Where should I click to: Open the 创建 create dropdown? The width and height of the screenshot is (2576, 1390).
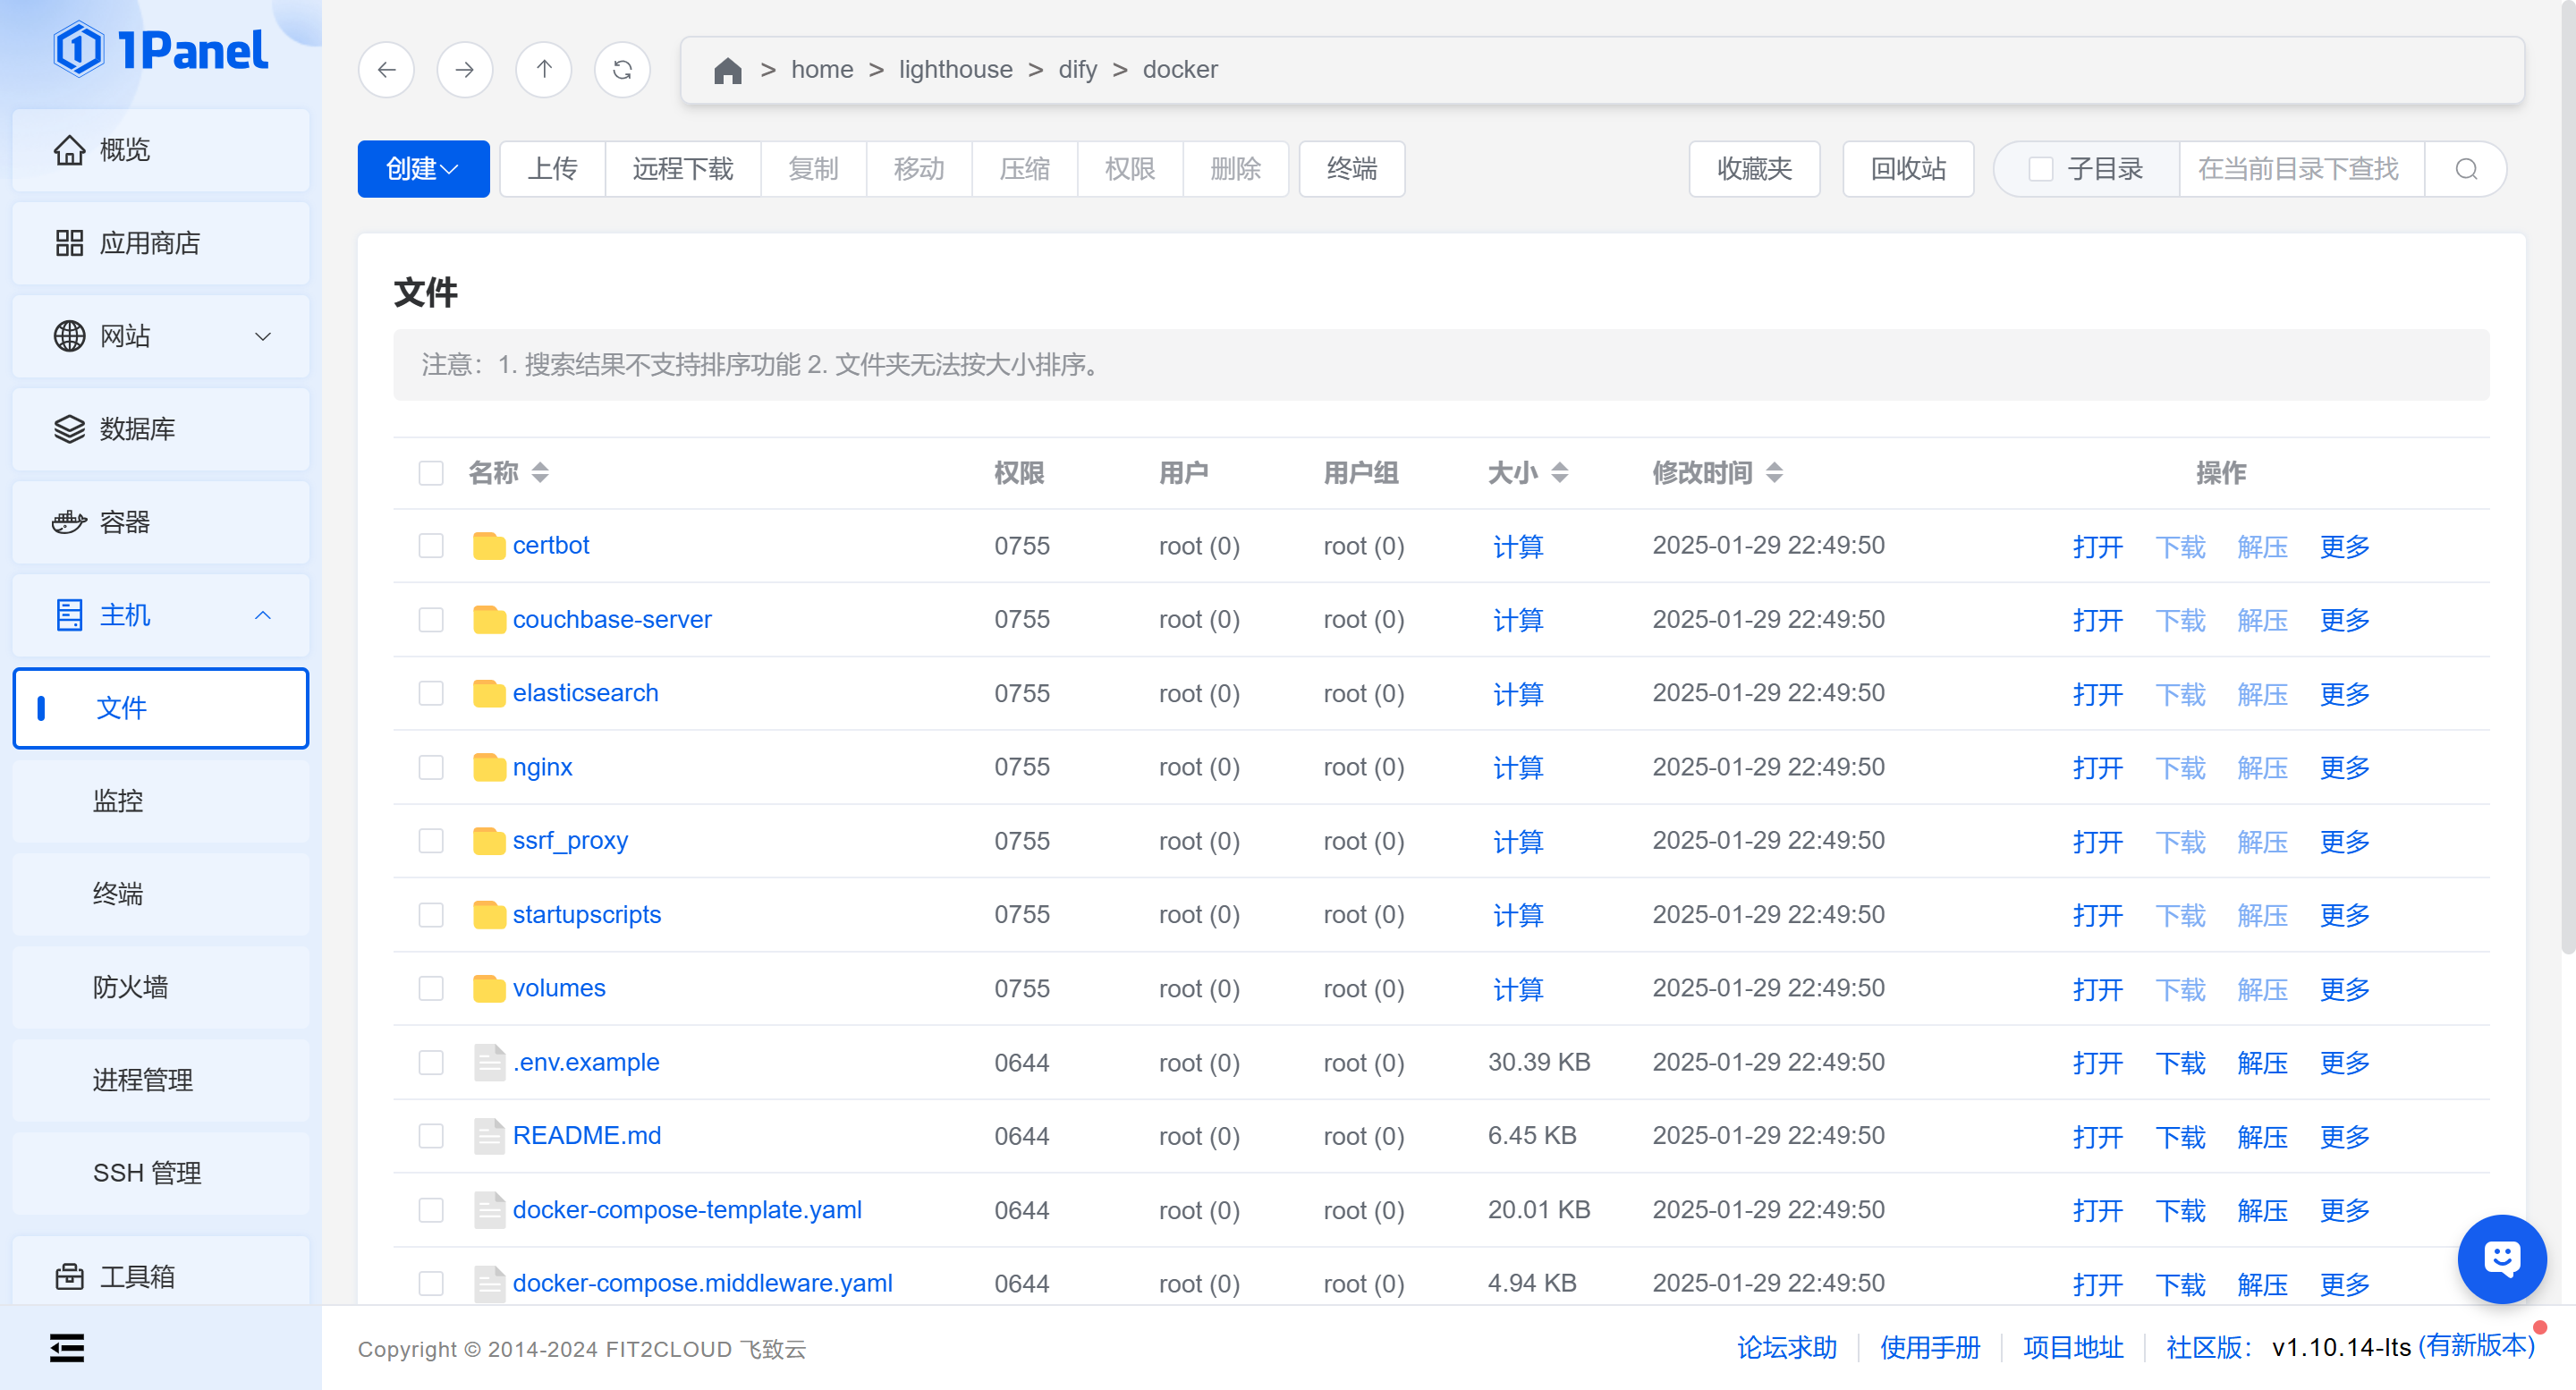(x=423, y=169)
